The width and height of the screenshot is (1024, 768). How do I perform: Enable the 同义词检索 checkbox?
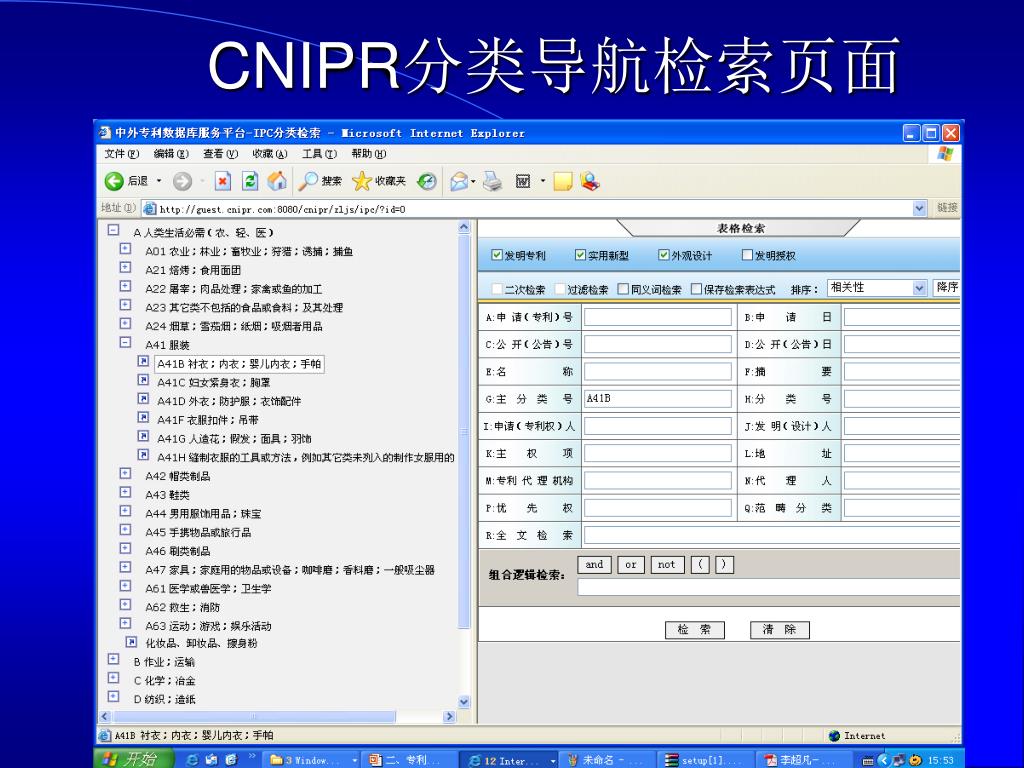tap(623, 289)
